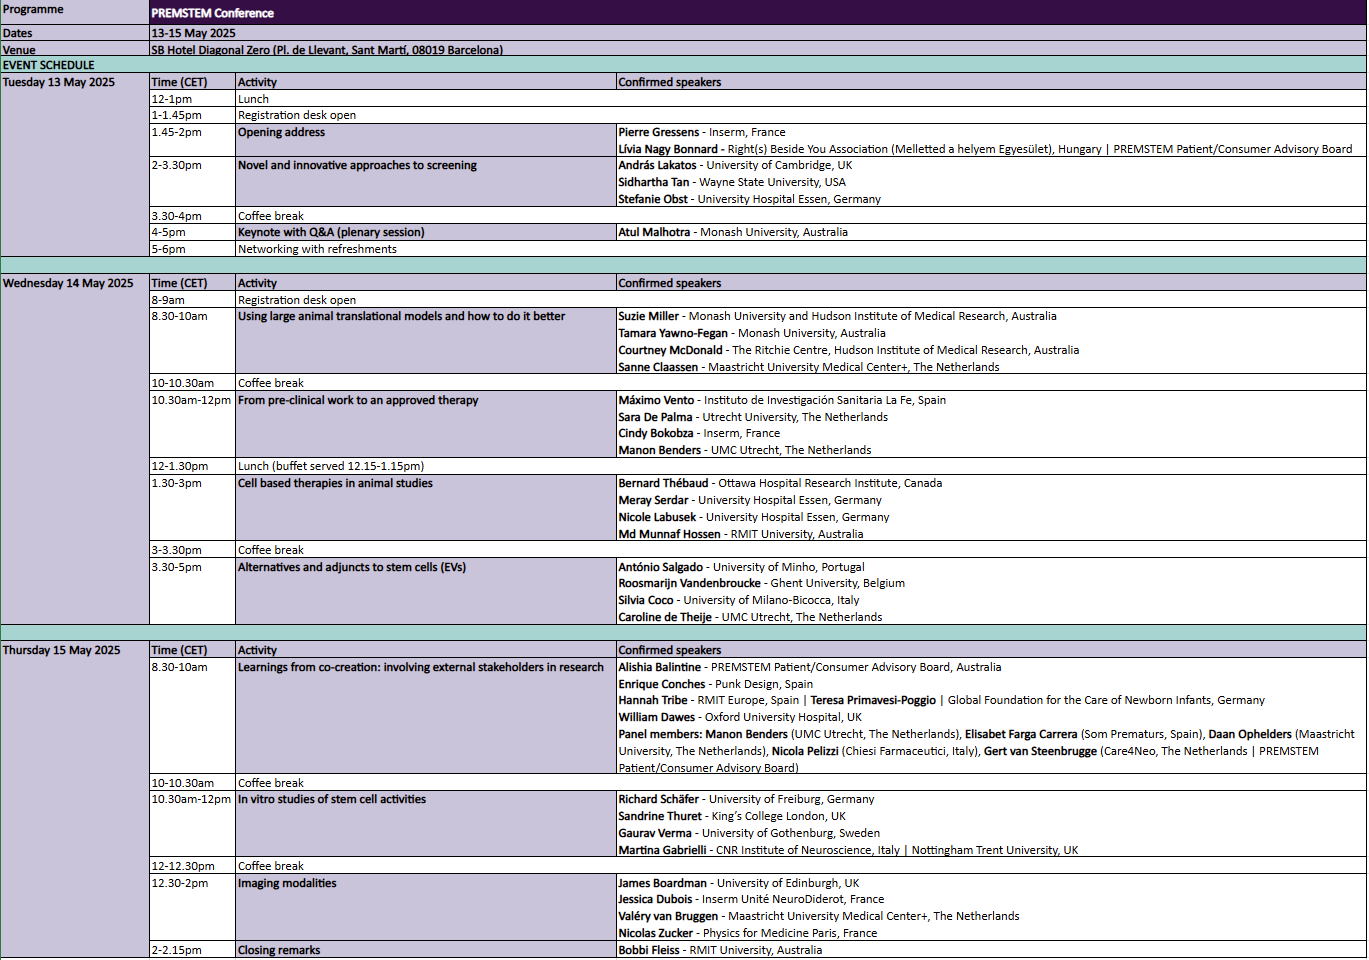Select the '3.30-5pm' time cell
This screenshot has width=1369, height=960.
[192, 592]
